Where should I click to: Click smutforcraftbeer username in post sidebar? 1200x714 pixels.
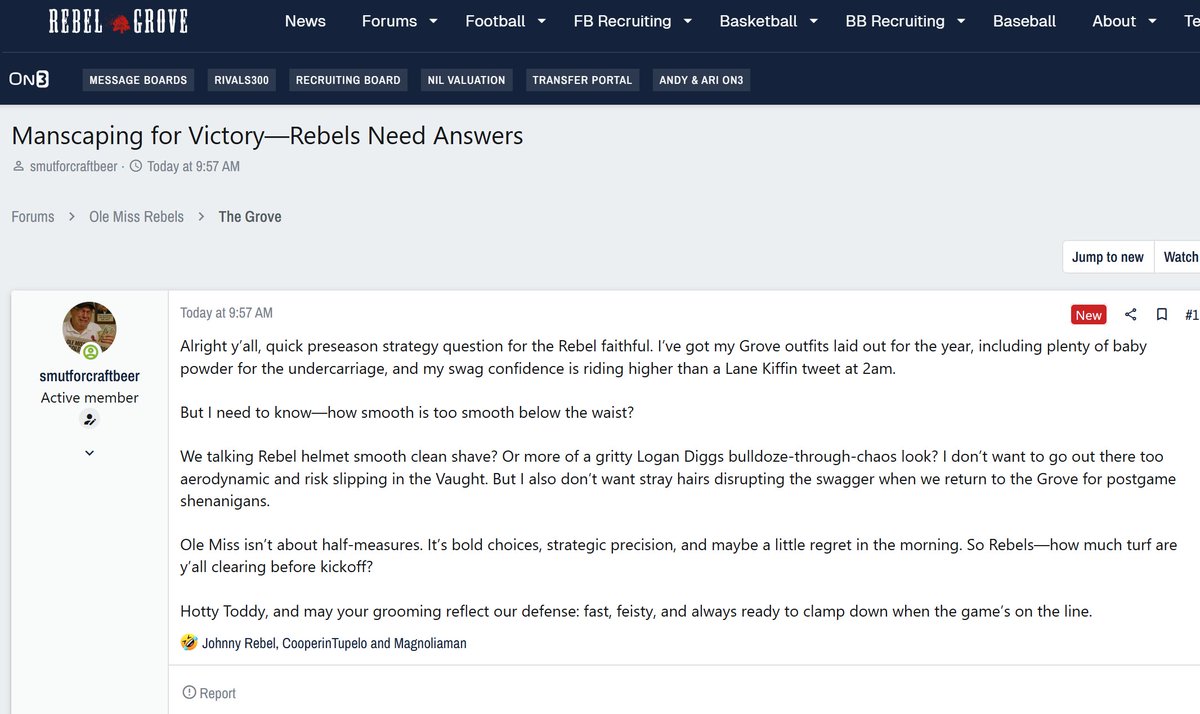click(x=90, y=376)
